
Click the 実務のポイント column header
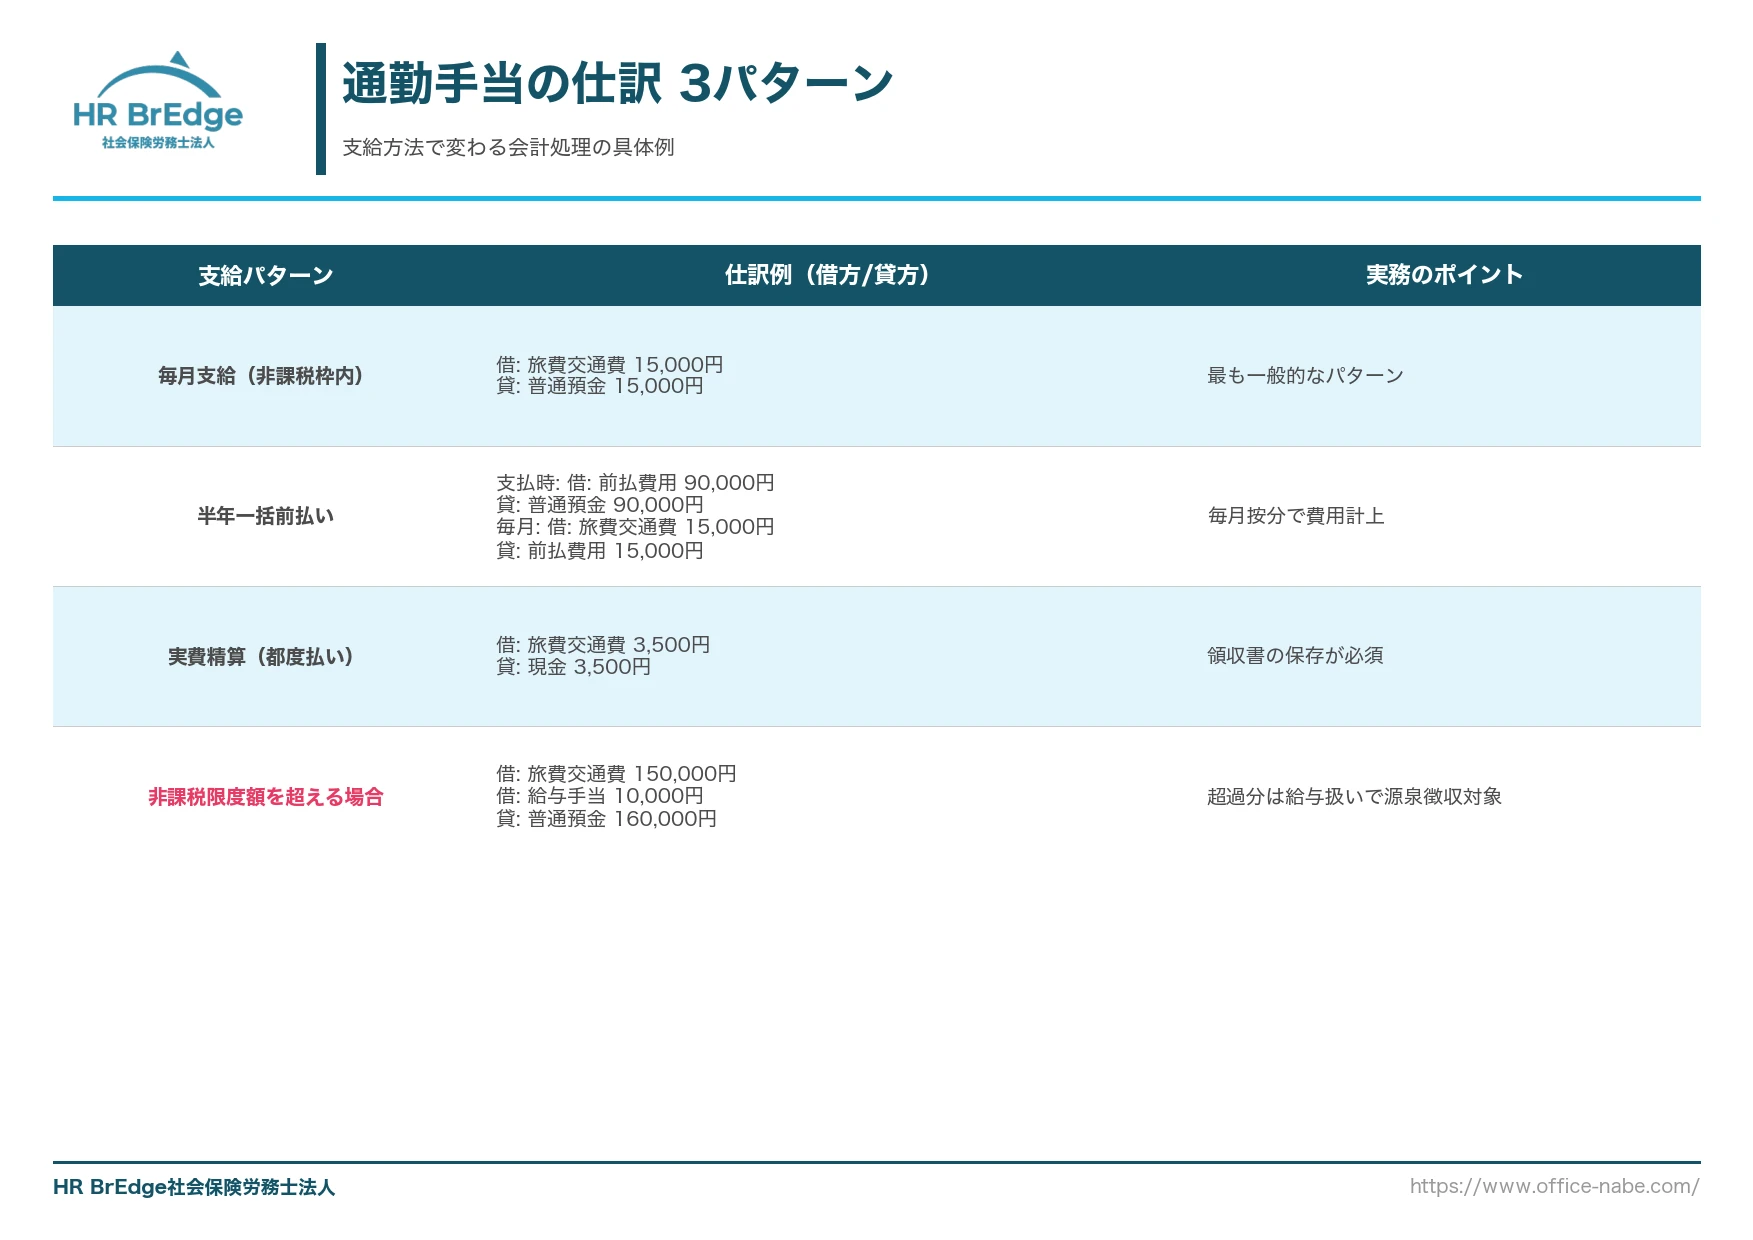tap(1444, 275)
